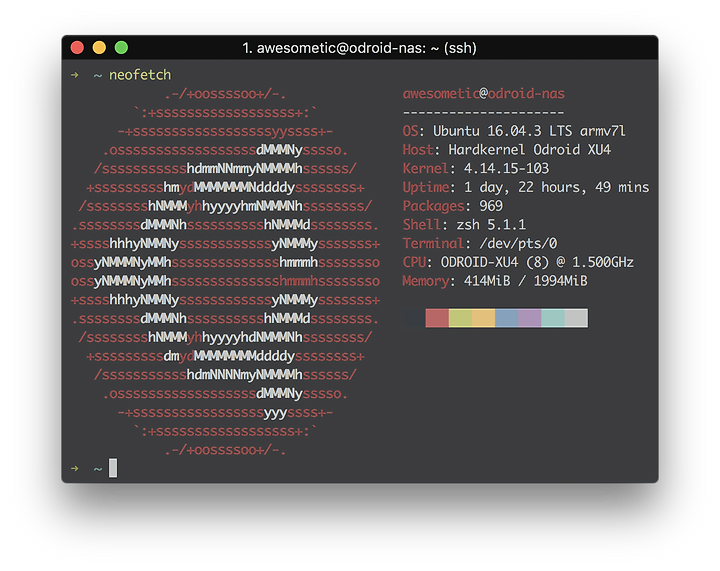
Task: Click the prompt arrow before 'neofetch'
Action: (x=75, y=75)
